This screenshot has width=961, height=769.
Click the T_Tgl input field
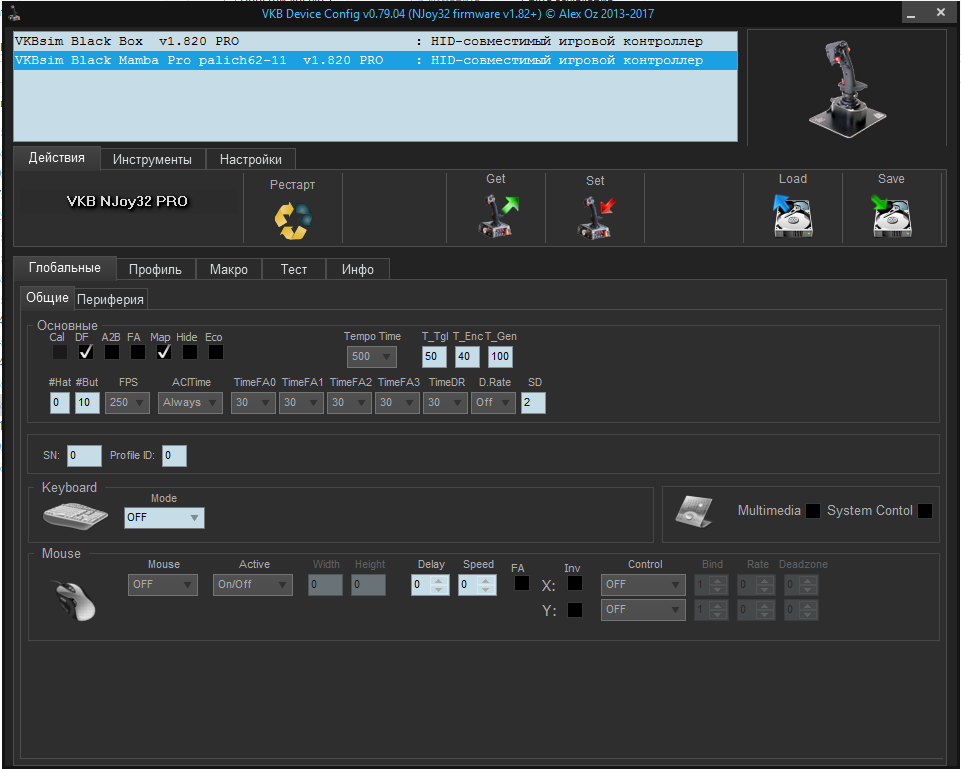(434, 357)
